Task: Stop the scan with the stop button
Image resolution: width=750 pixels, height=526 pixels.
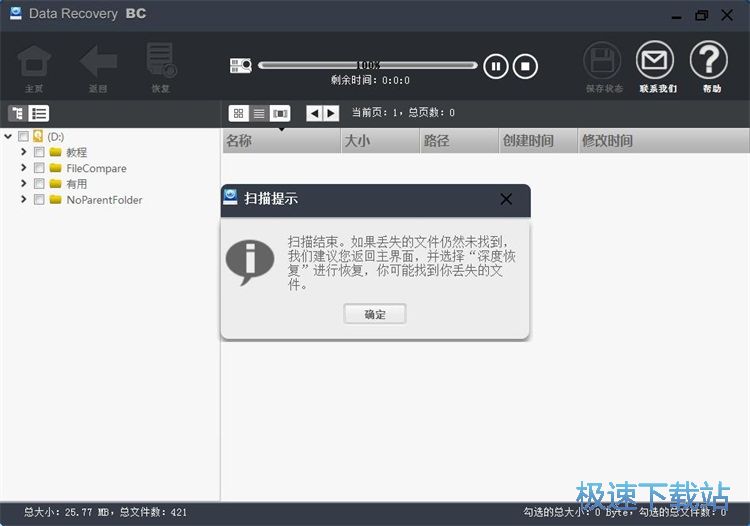Action: [x=525, y=66]
